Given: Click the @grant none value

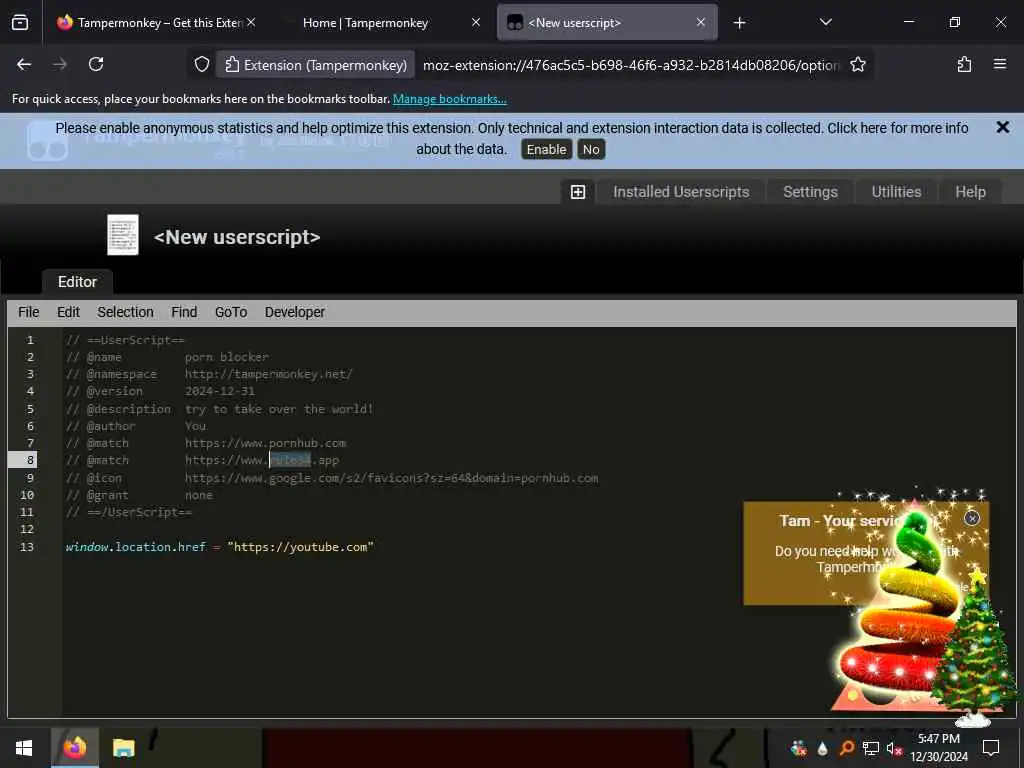Looking at the screenshot, I should (x=199, y=495).
